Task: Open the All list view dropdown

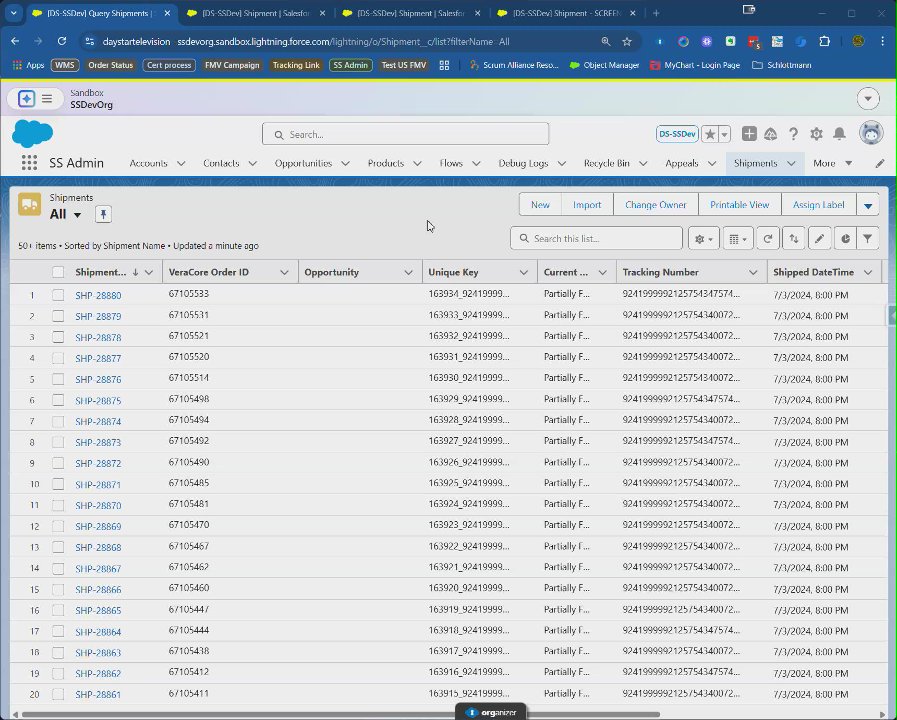Action: pos(77,215)
